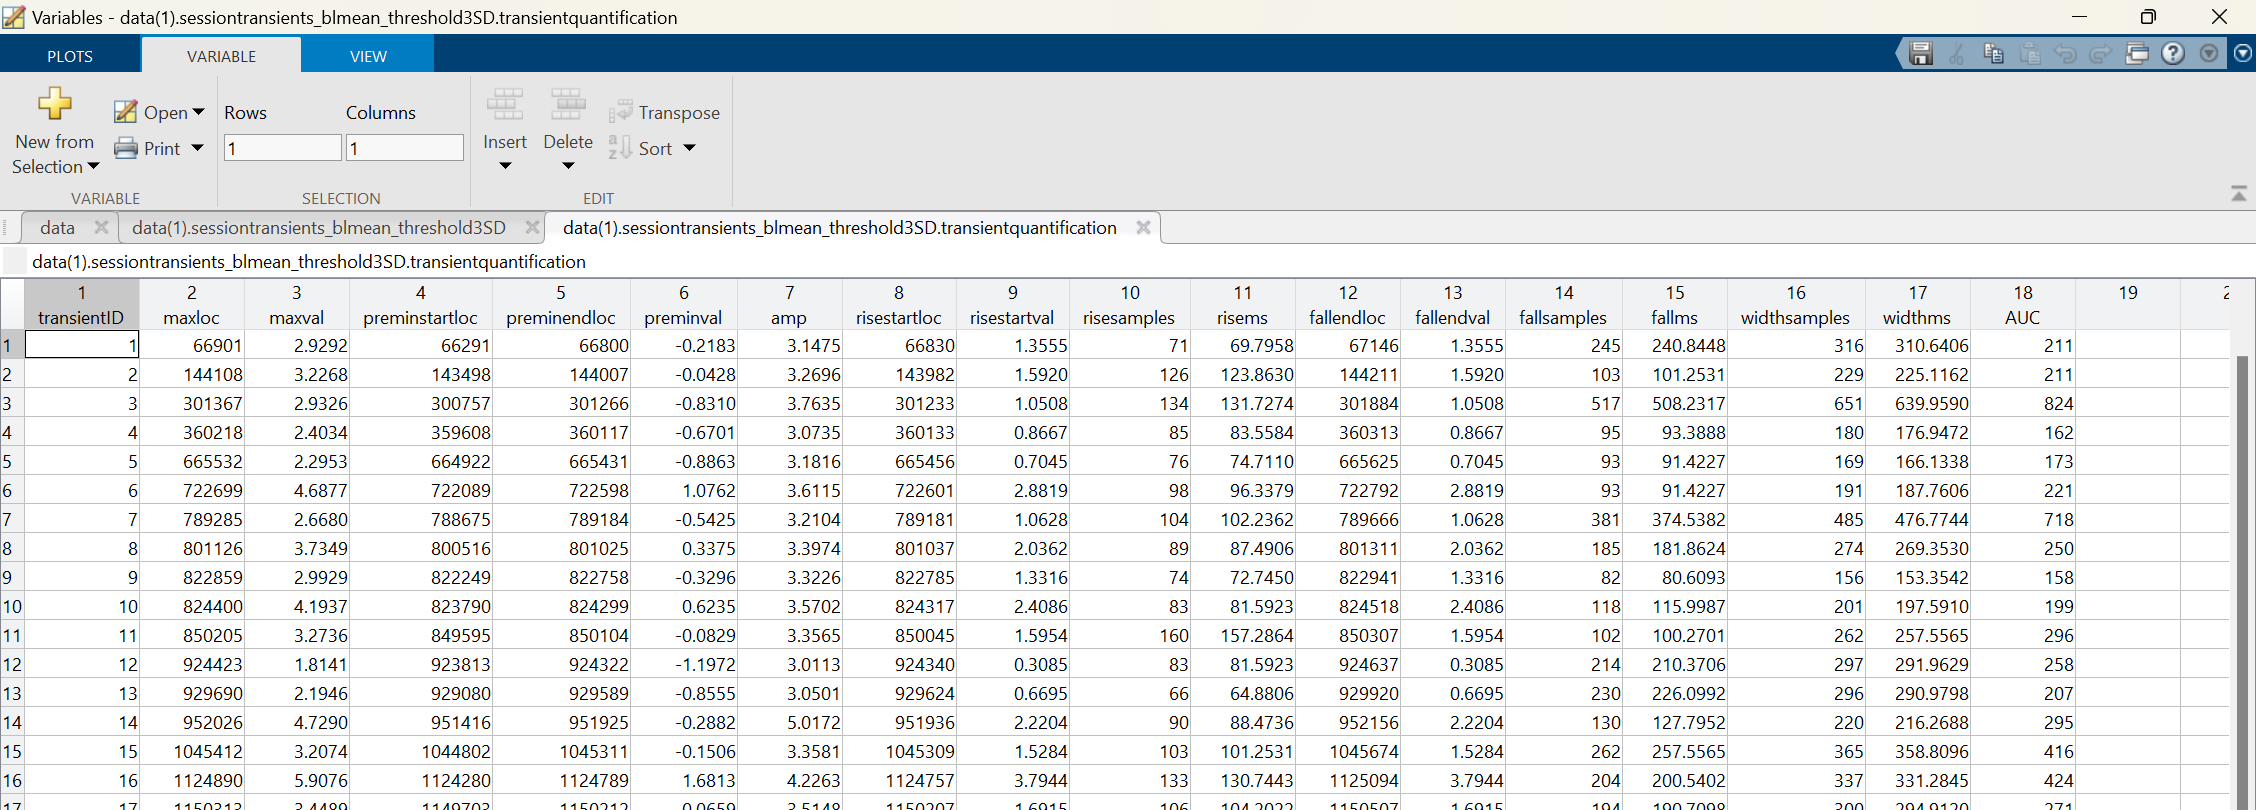Close the transientquantification document tab
2256x810 pixels.
1143,227
